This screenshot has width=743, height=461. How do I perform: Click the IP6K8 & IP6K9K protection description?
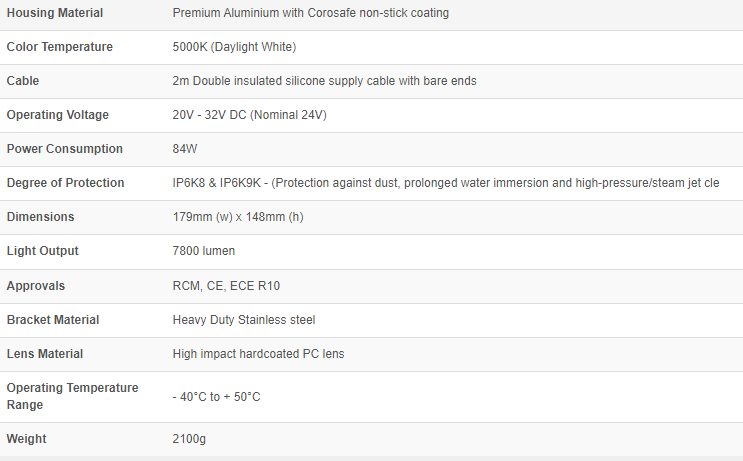445,183
